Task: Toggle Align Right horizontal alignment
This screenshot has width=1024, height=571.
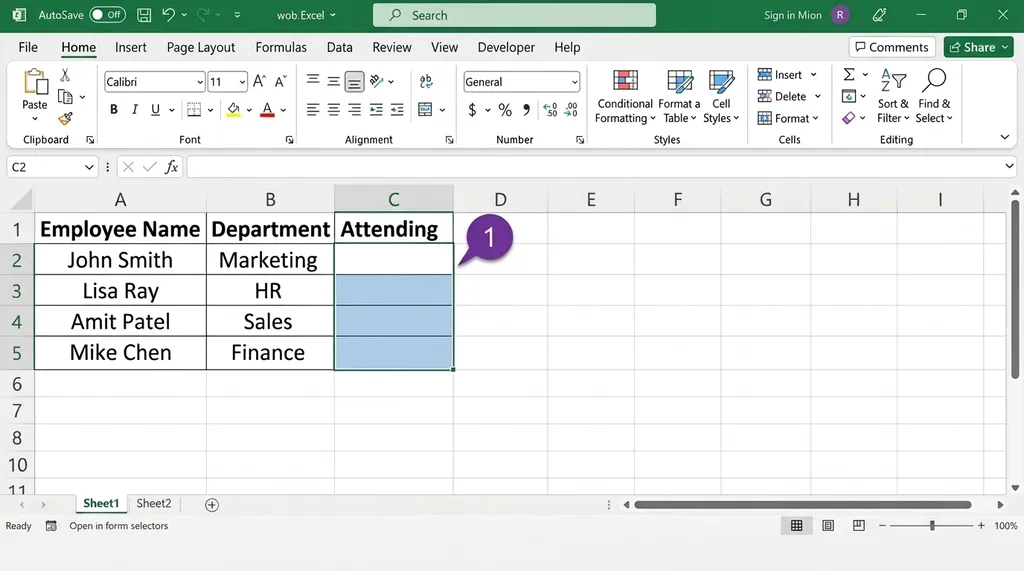Action: [355, 110]
